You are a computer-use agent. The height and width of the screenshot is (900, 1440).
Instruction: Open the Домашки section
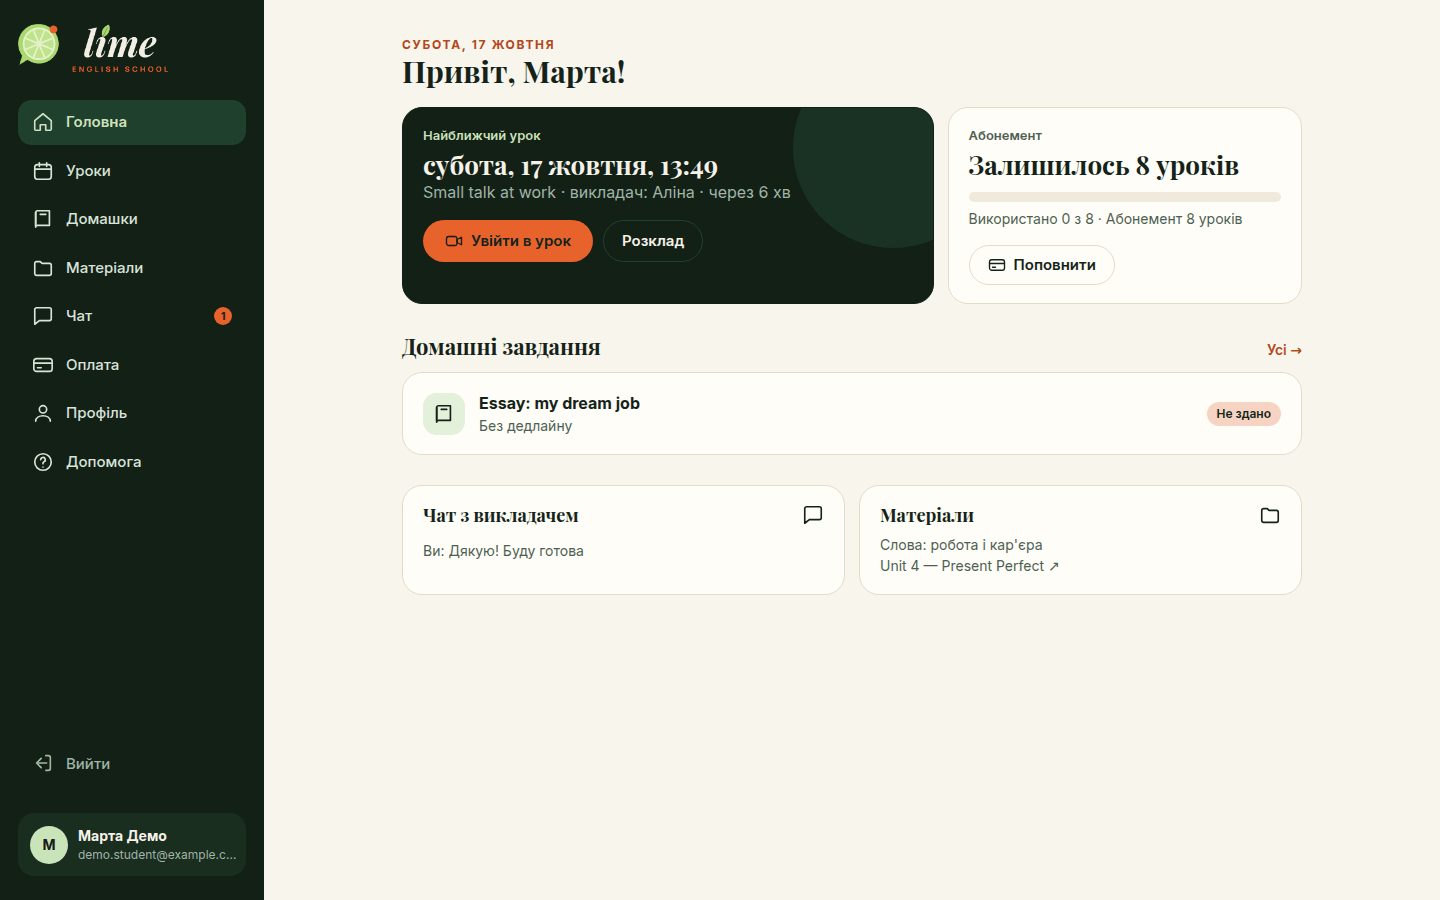click(132, 219)
